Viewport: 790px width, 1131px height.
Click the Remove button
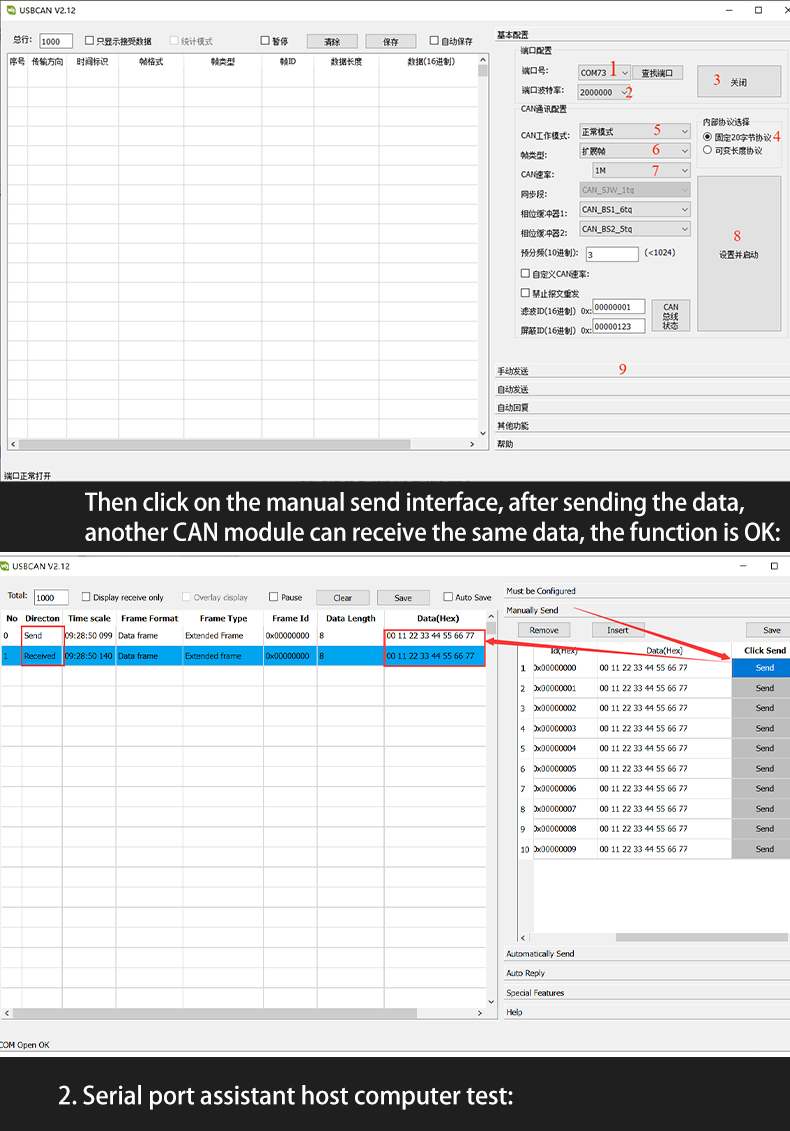tap(544, 630)
